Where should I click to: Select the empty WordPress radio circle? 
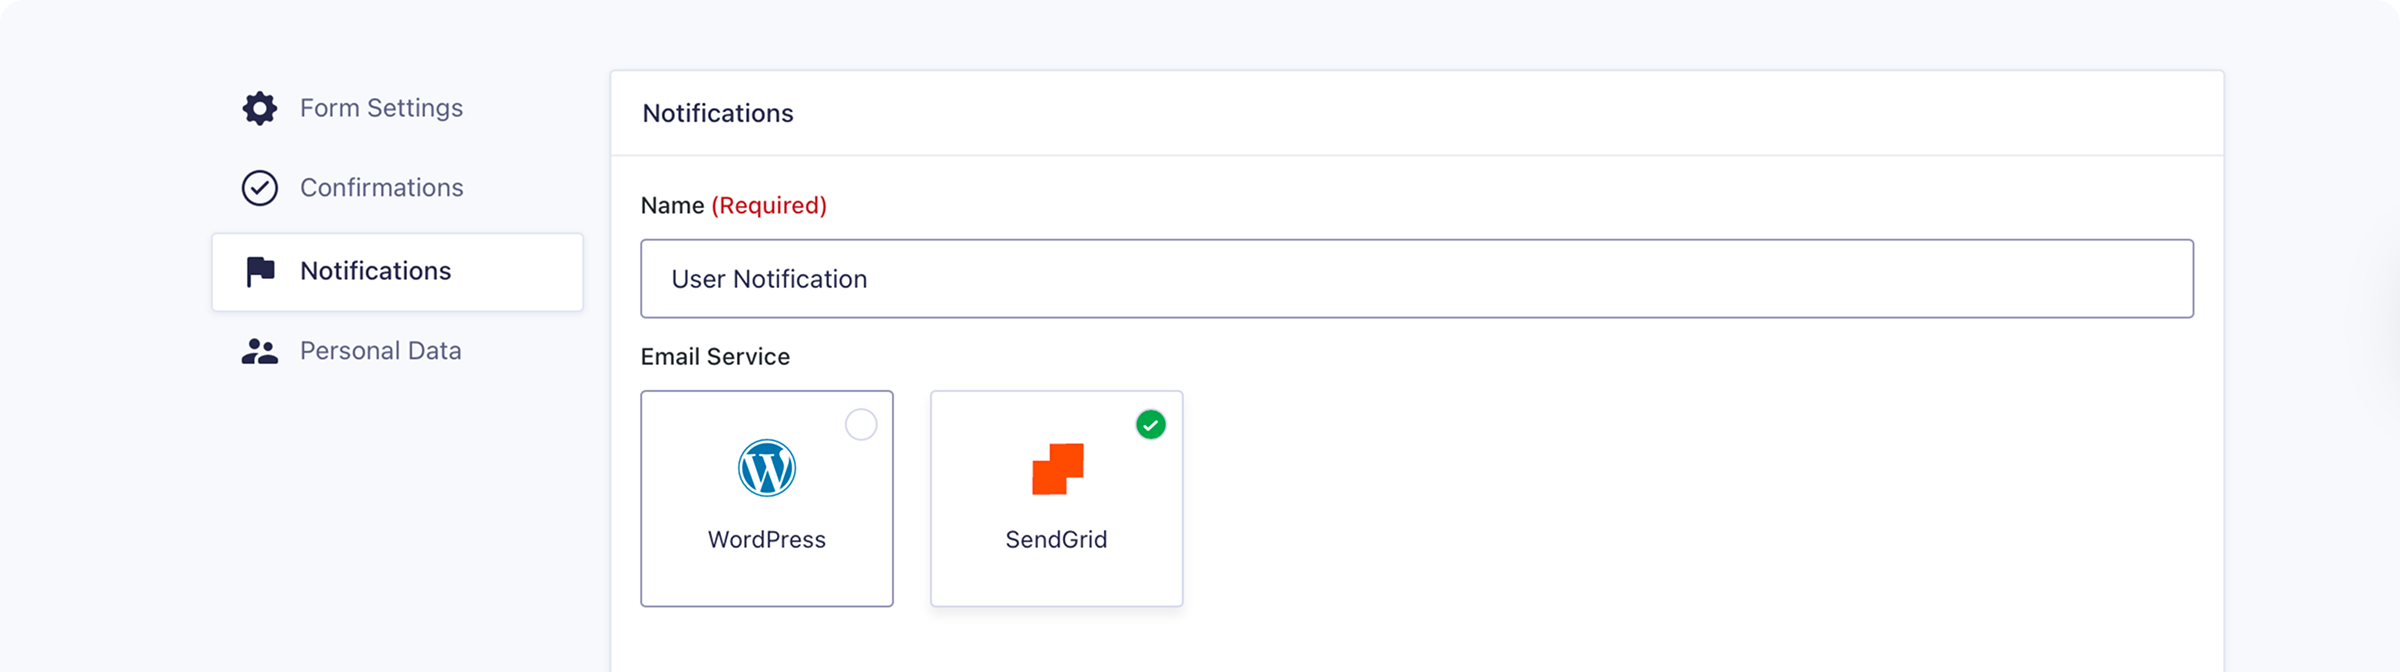tap(861, 425)
